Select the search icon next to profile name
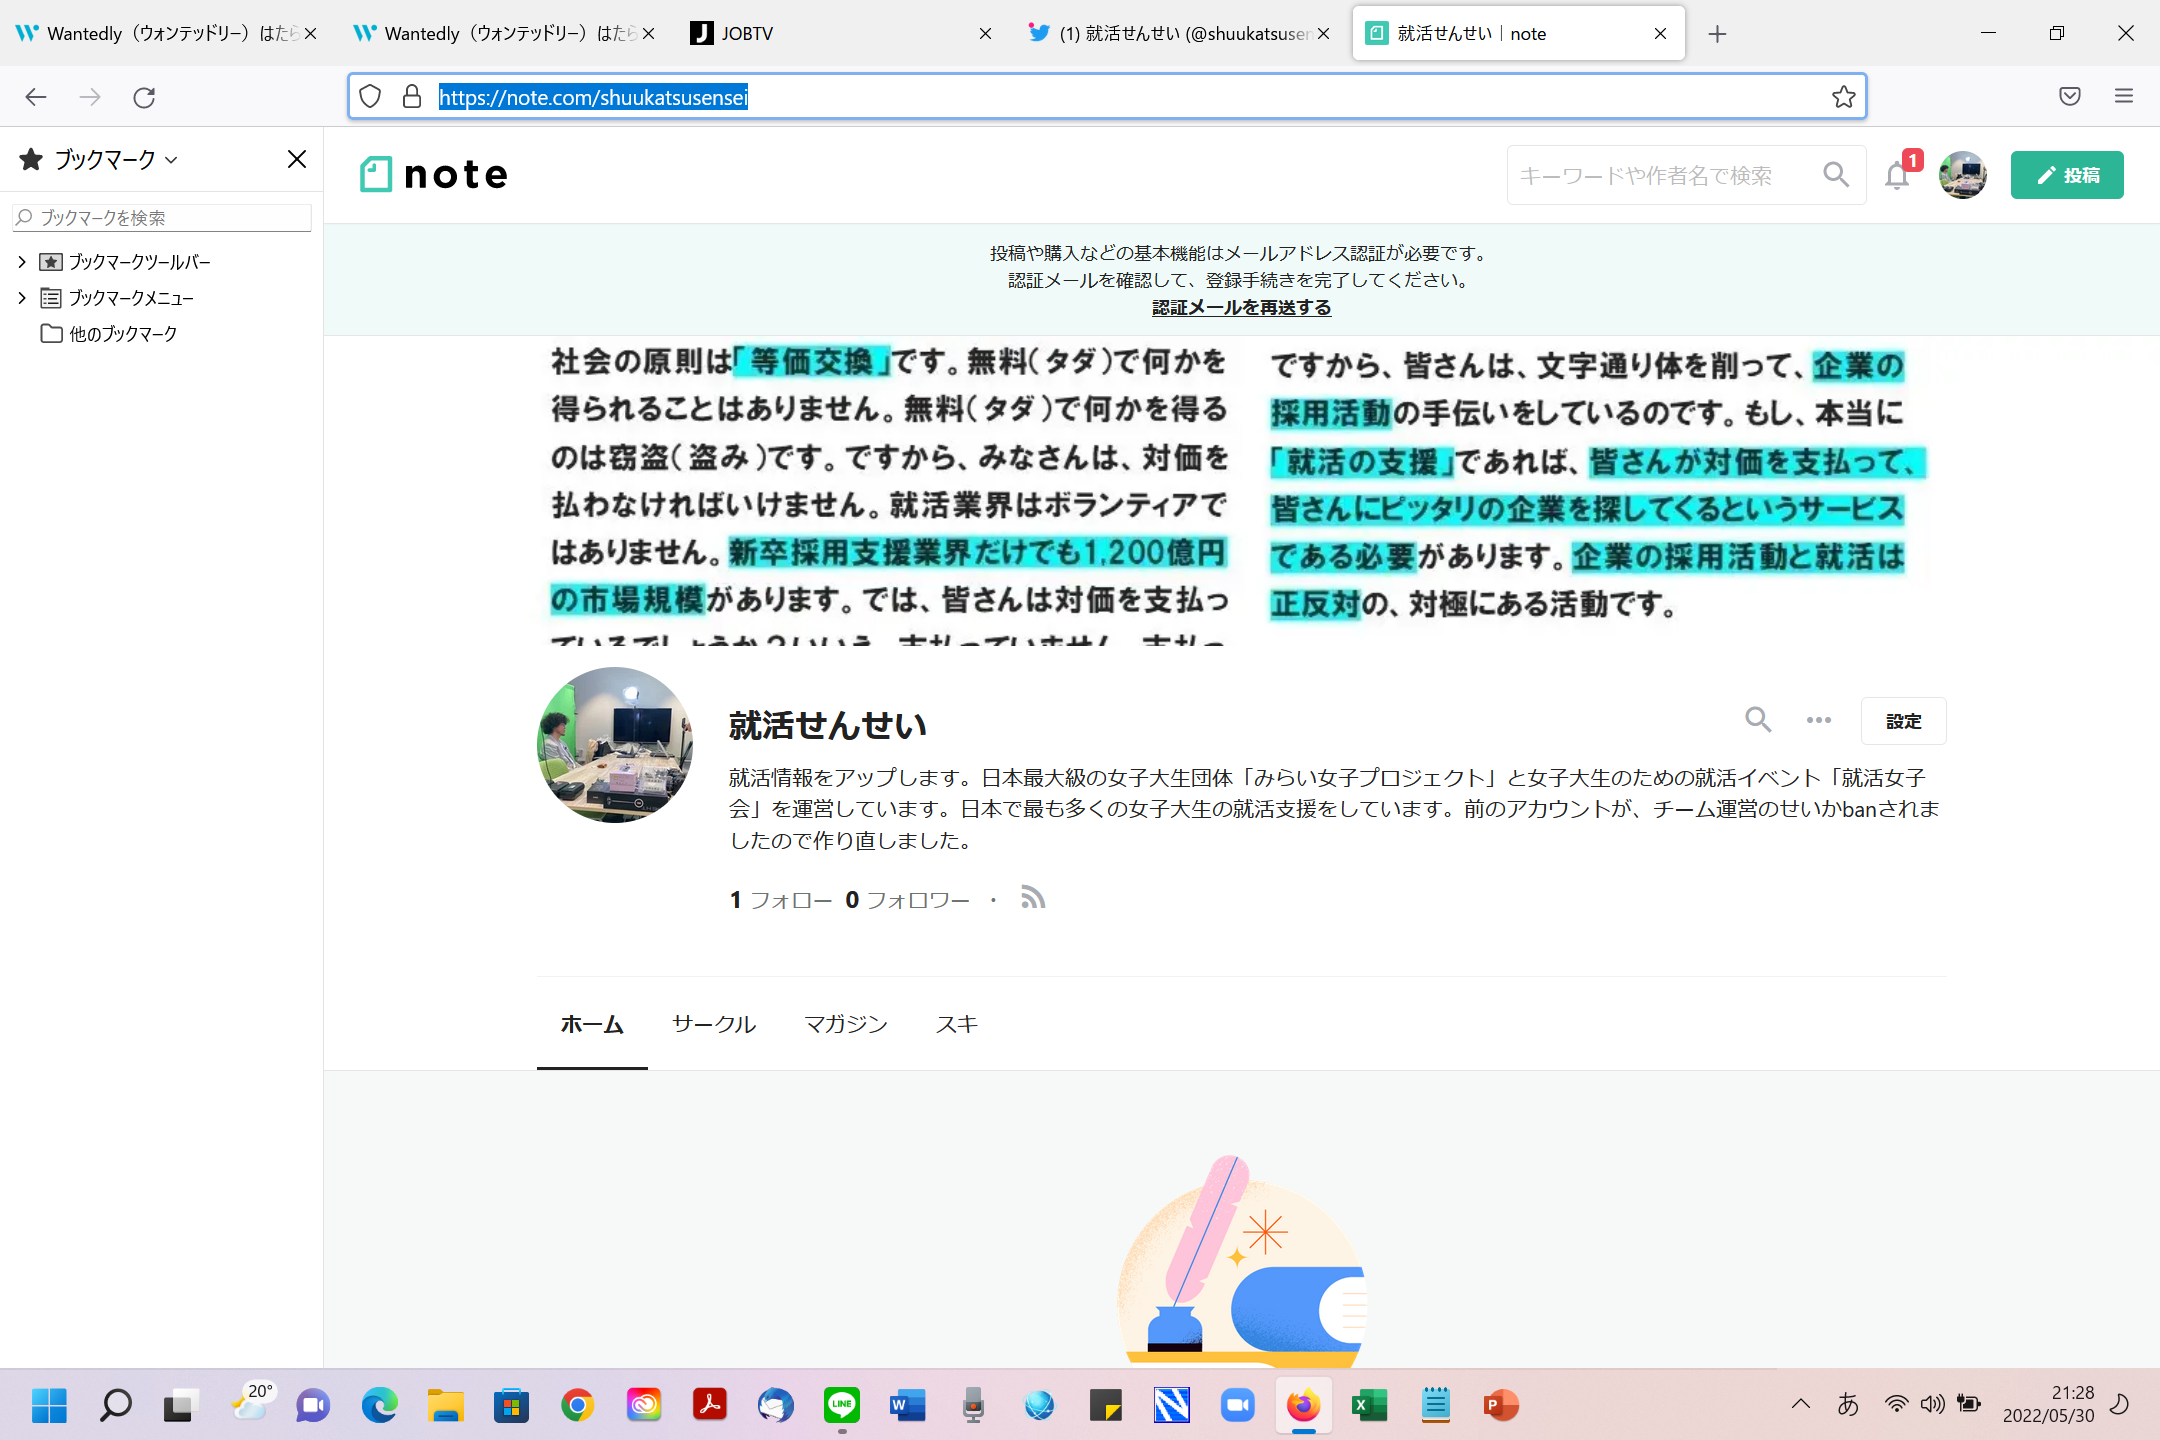The height and width of the screenshot is (1440, 2160). click(1758, 720)
